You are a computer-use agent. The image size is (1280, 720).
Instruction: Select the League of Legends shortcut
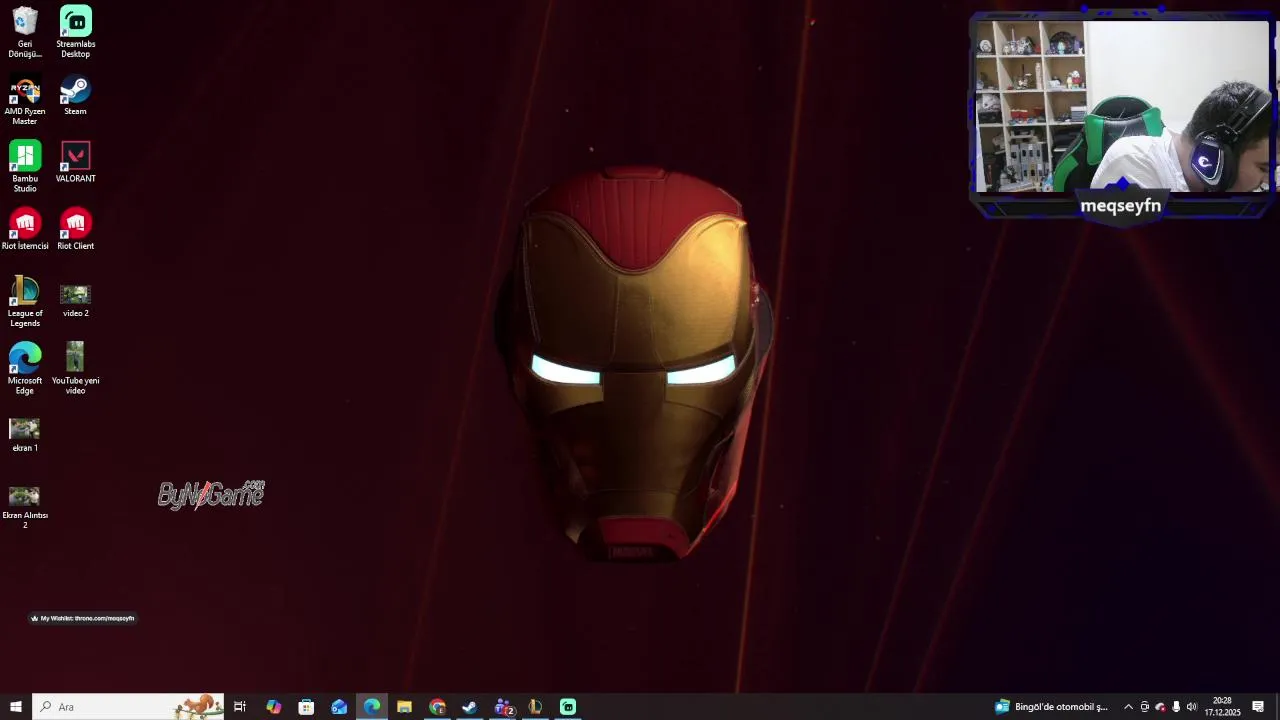tap(25, 301)
